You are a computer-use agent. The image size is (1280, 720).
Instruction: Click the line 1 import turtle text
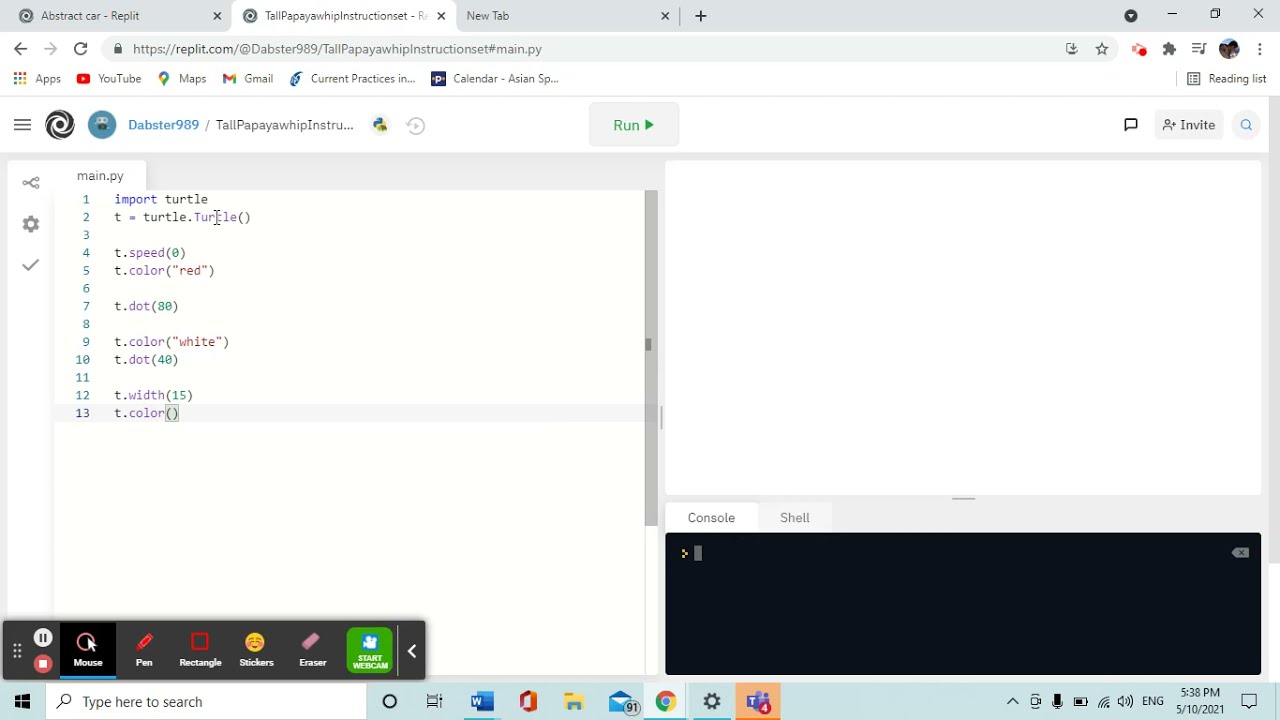tap(161, 199)
